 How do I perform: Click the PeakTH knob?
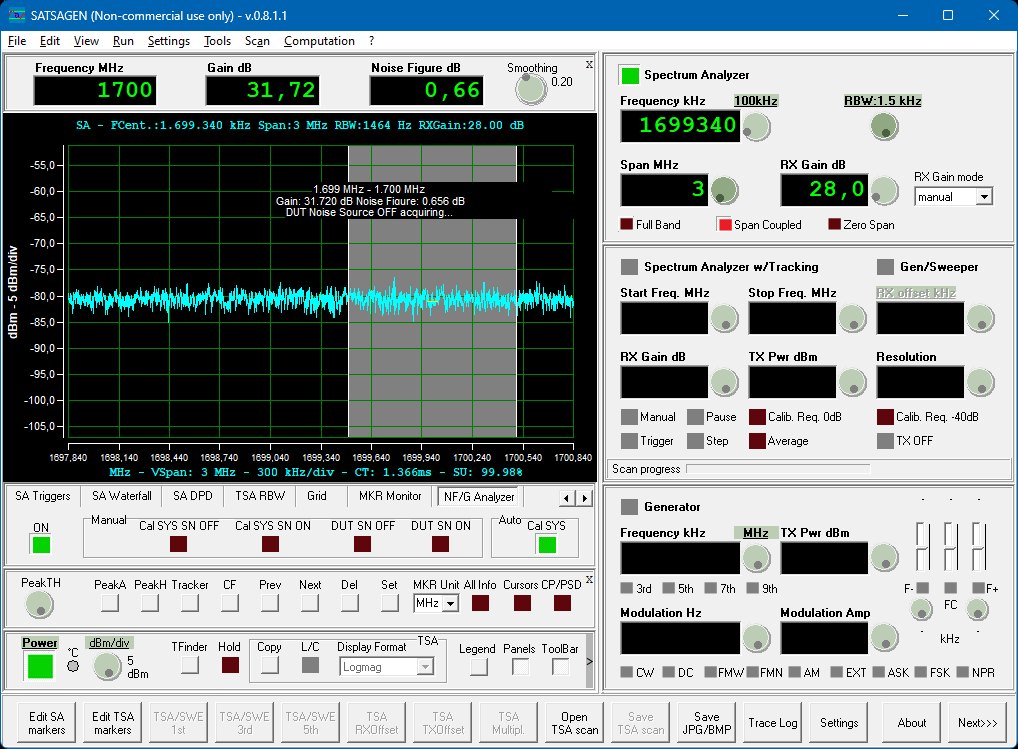click(x=39, y=604)
